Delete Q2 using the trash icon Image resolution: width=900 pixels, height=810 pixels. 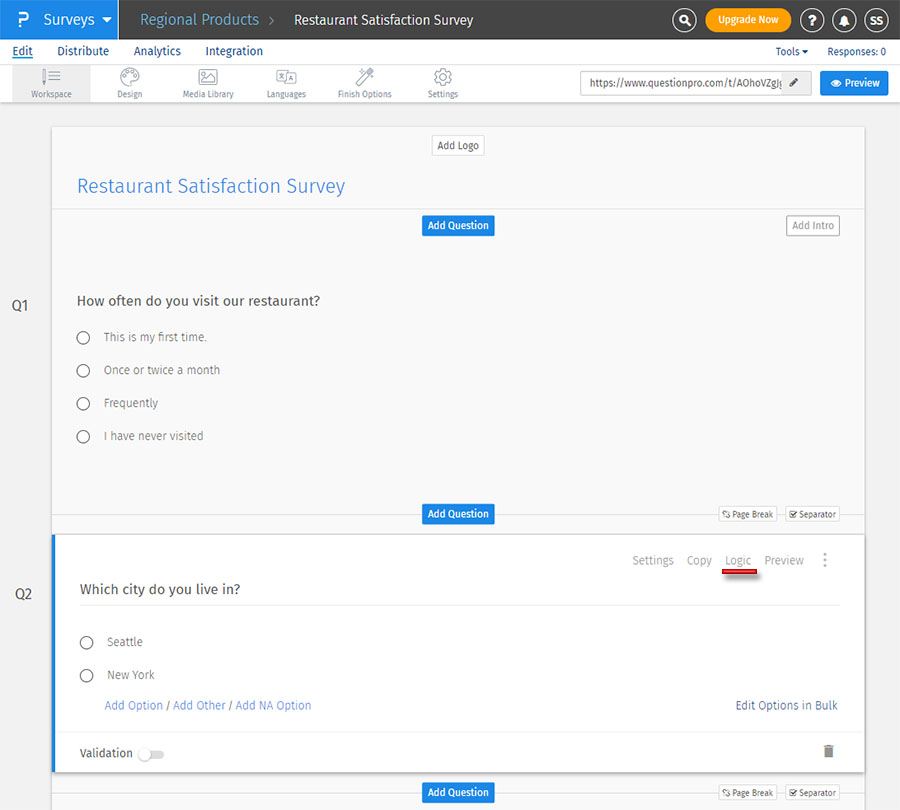(x=828, y=751)
